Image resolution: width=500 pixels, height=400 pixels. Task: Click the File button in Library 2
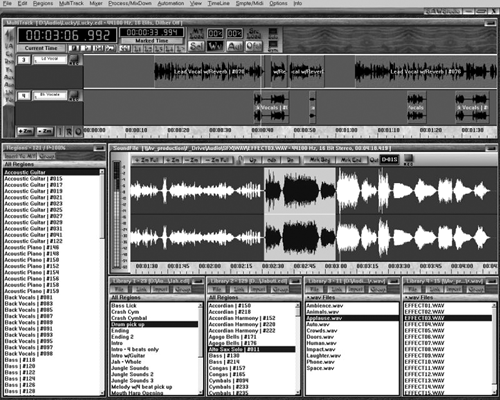pyautogui.click(x=217, y=289)
